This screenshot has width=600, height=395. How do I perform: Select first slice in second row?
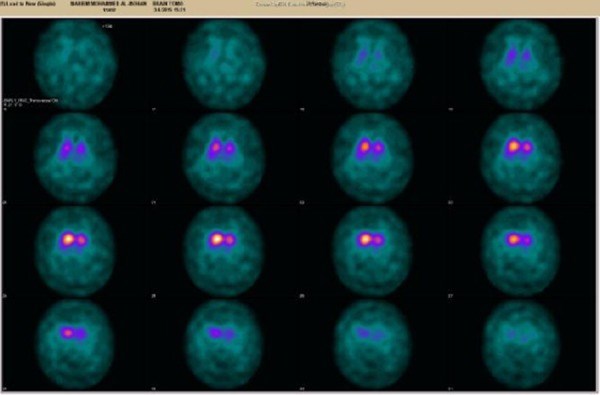75,158
